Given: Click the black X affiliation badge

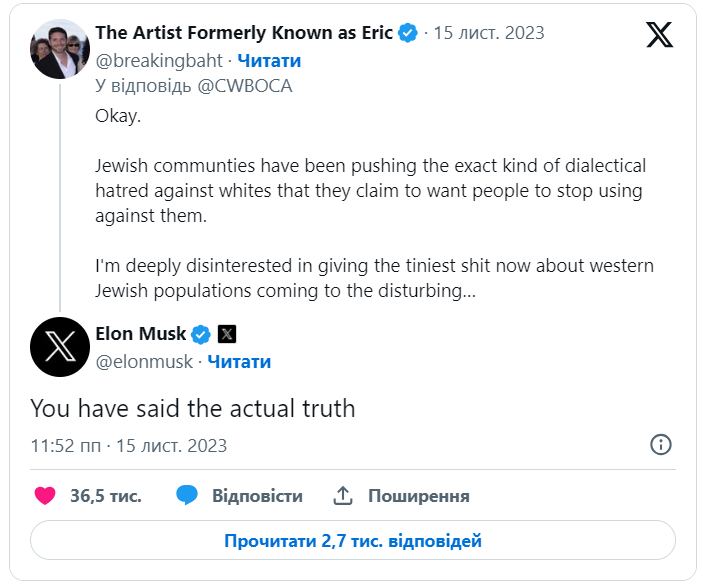Looking at the screenshot, I should point(227,334).
